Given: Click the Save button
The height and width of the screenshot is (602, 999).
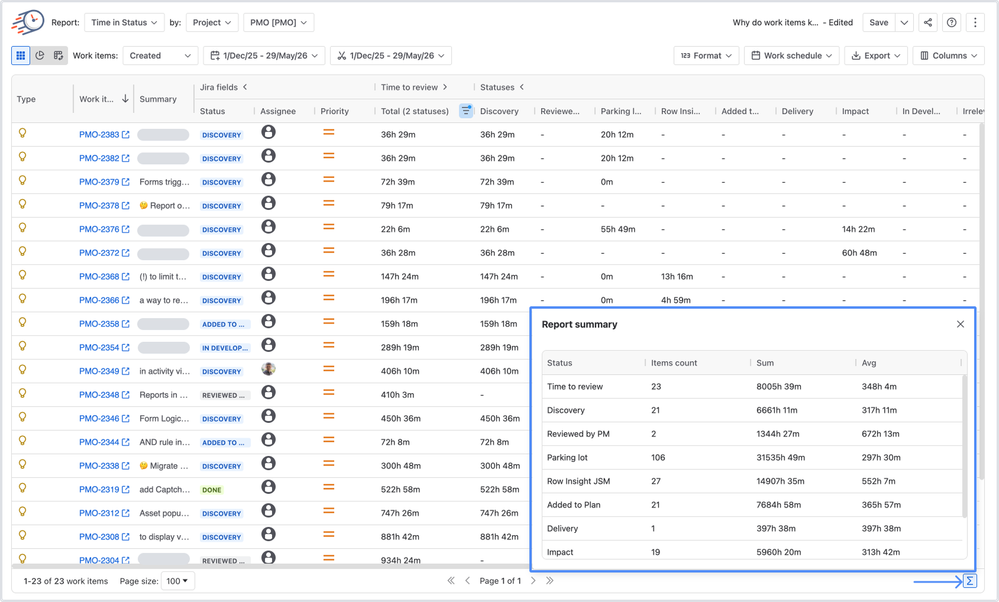Looking at the screenshot, I should click(x=879, y=22).
